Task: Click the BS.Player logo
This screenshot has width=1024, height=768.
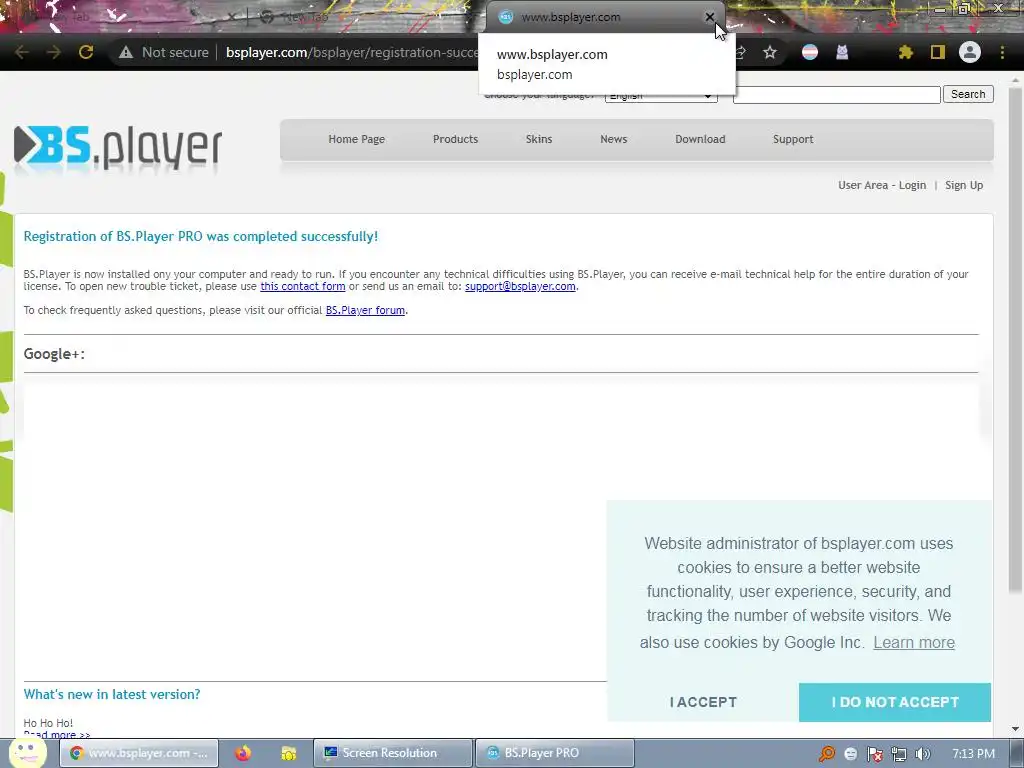Action: [x=118, y=148]
